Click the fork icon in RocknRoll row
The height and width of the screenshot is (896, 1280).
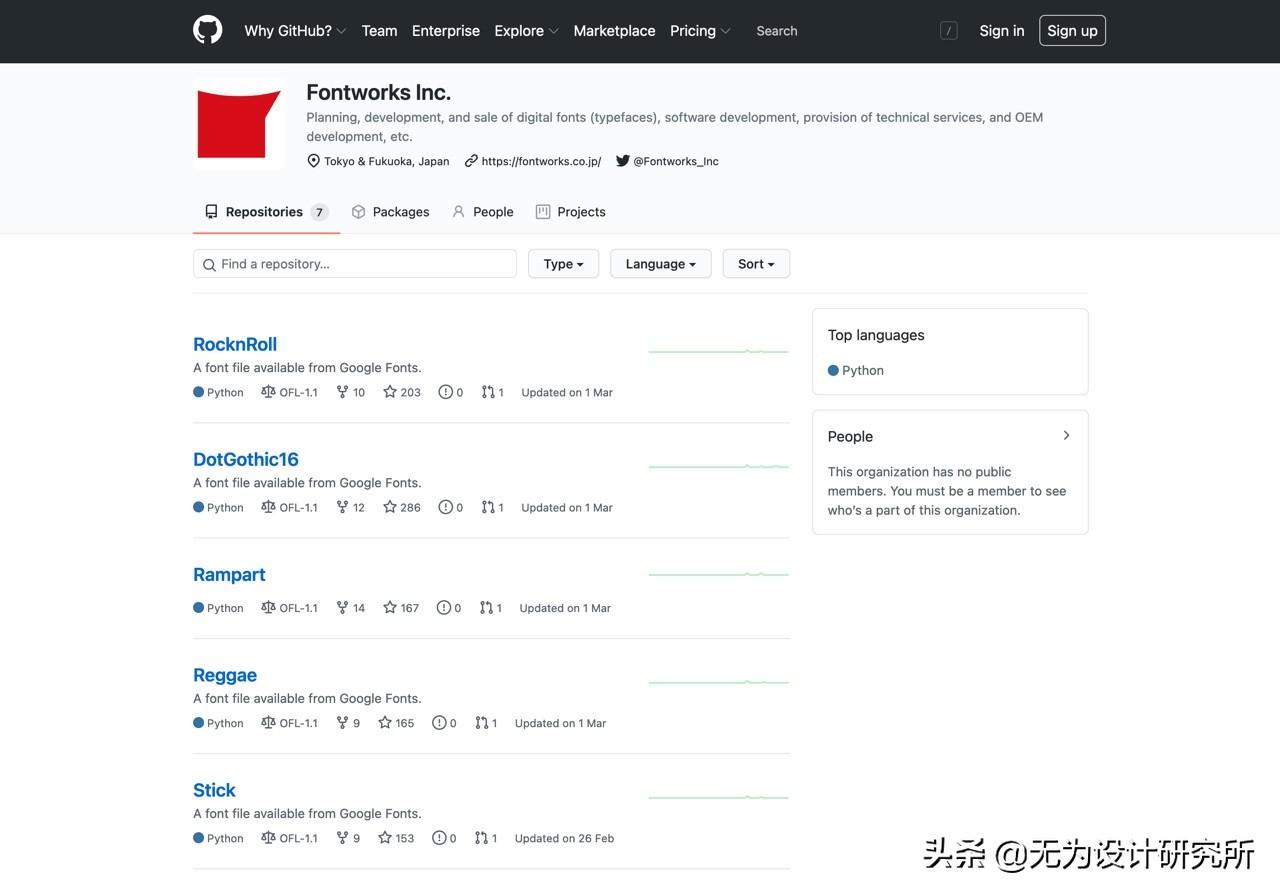[x=342, y=392]
